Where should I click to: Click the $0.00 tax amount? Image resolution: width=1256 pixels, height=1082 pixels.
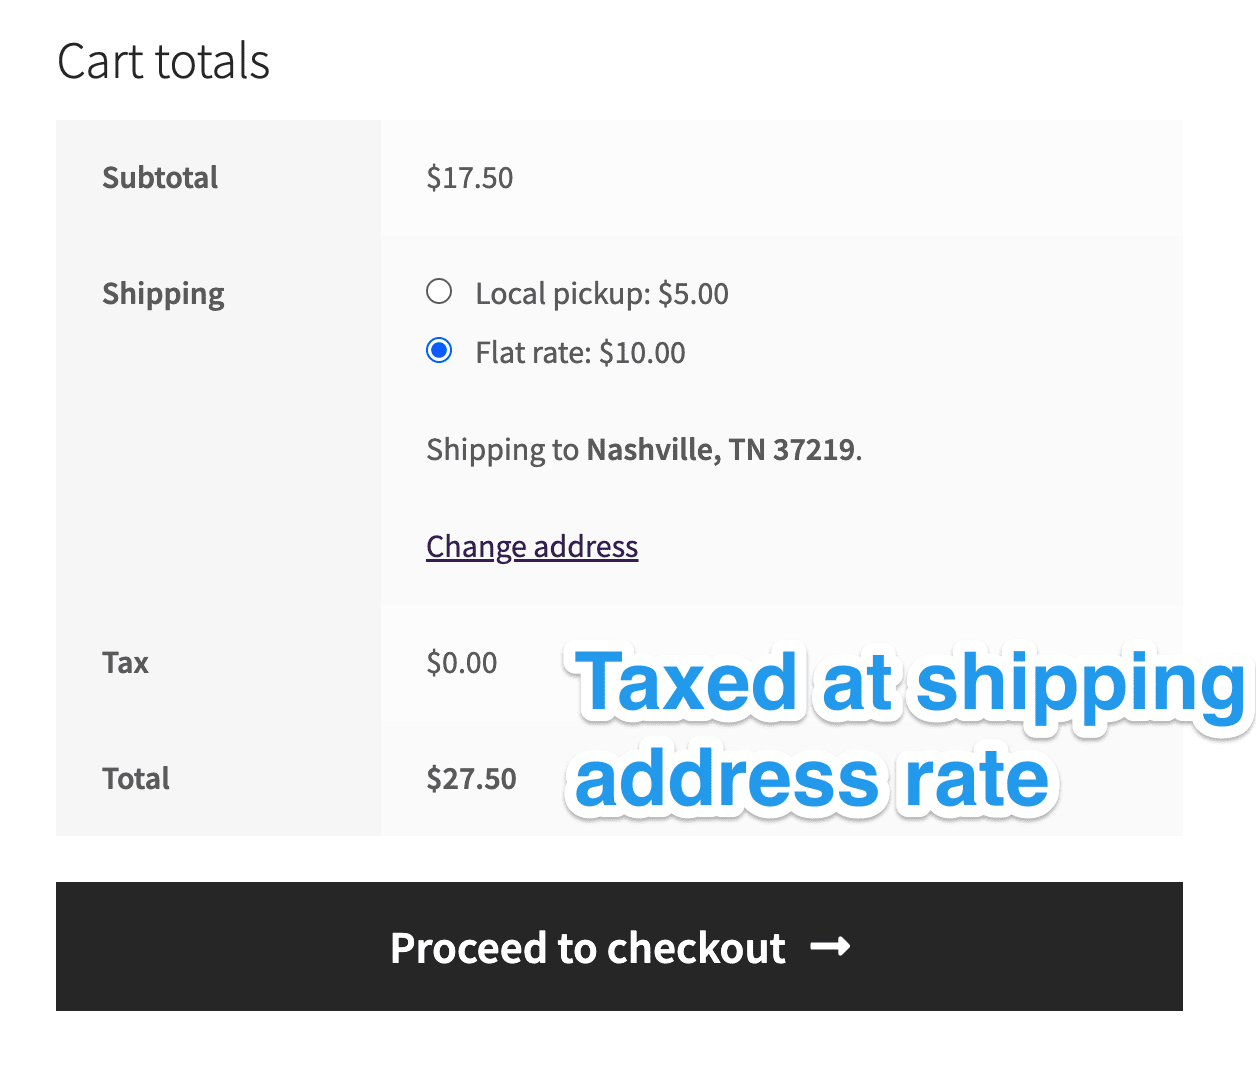click(x=461, y=663)
